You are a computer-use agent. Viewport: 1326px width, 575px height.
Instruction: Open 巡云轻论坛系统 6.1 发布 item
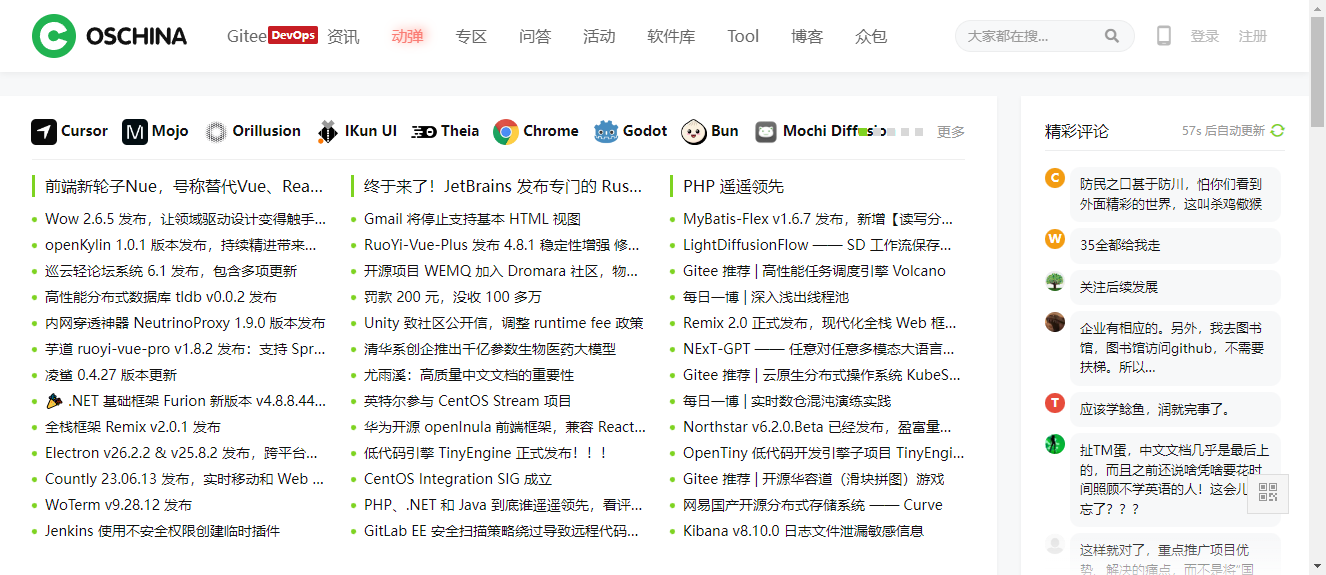(171, 271)
